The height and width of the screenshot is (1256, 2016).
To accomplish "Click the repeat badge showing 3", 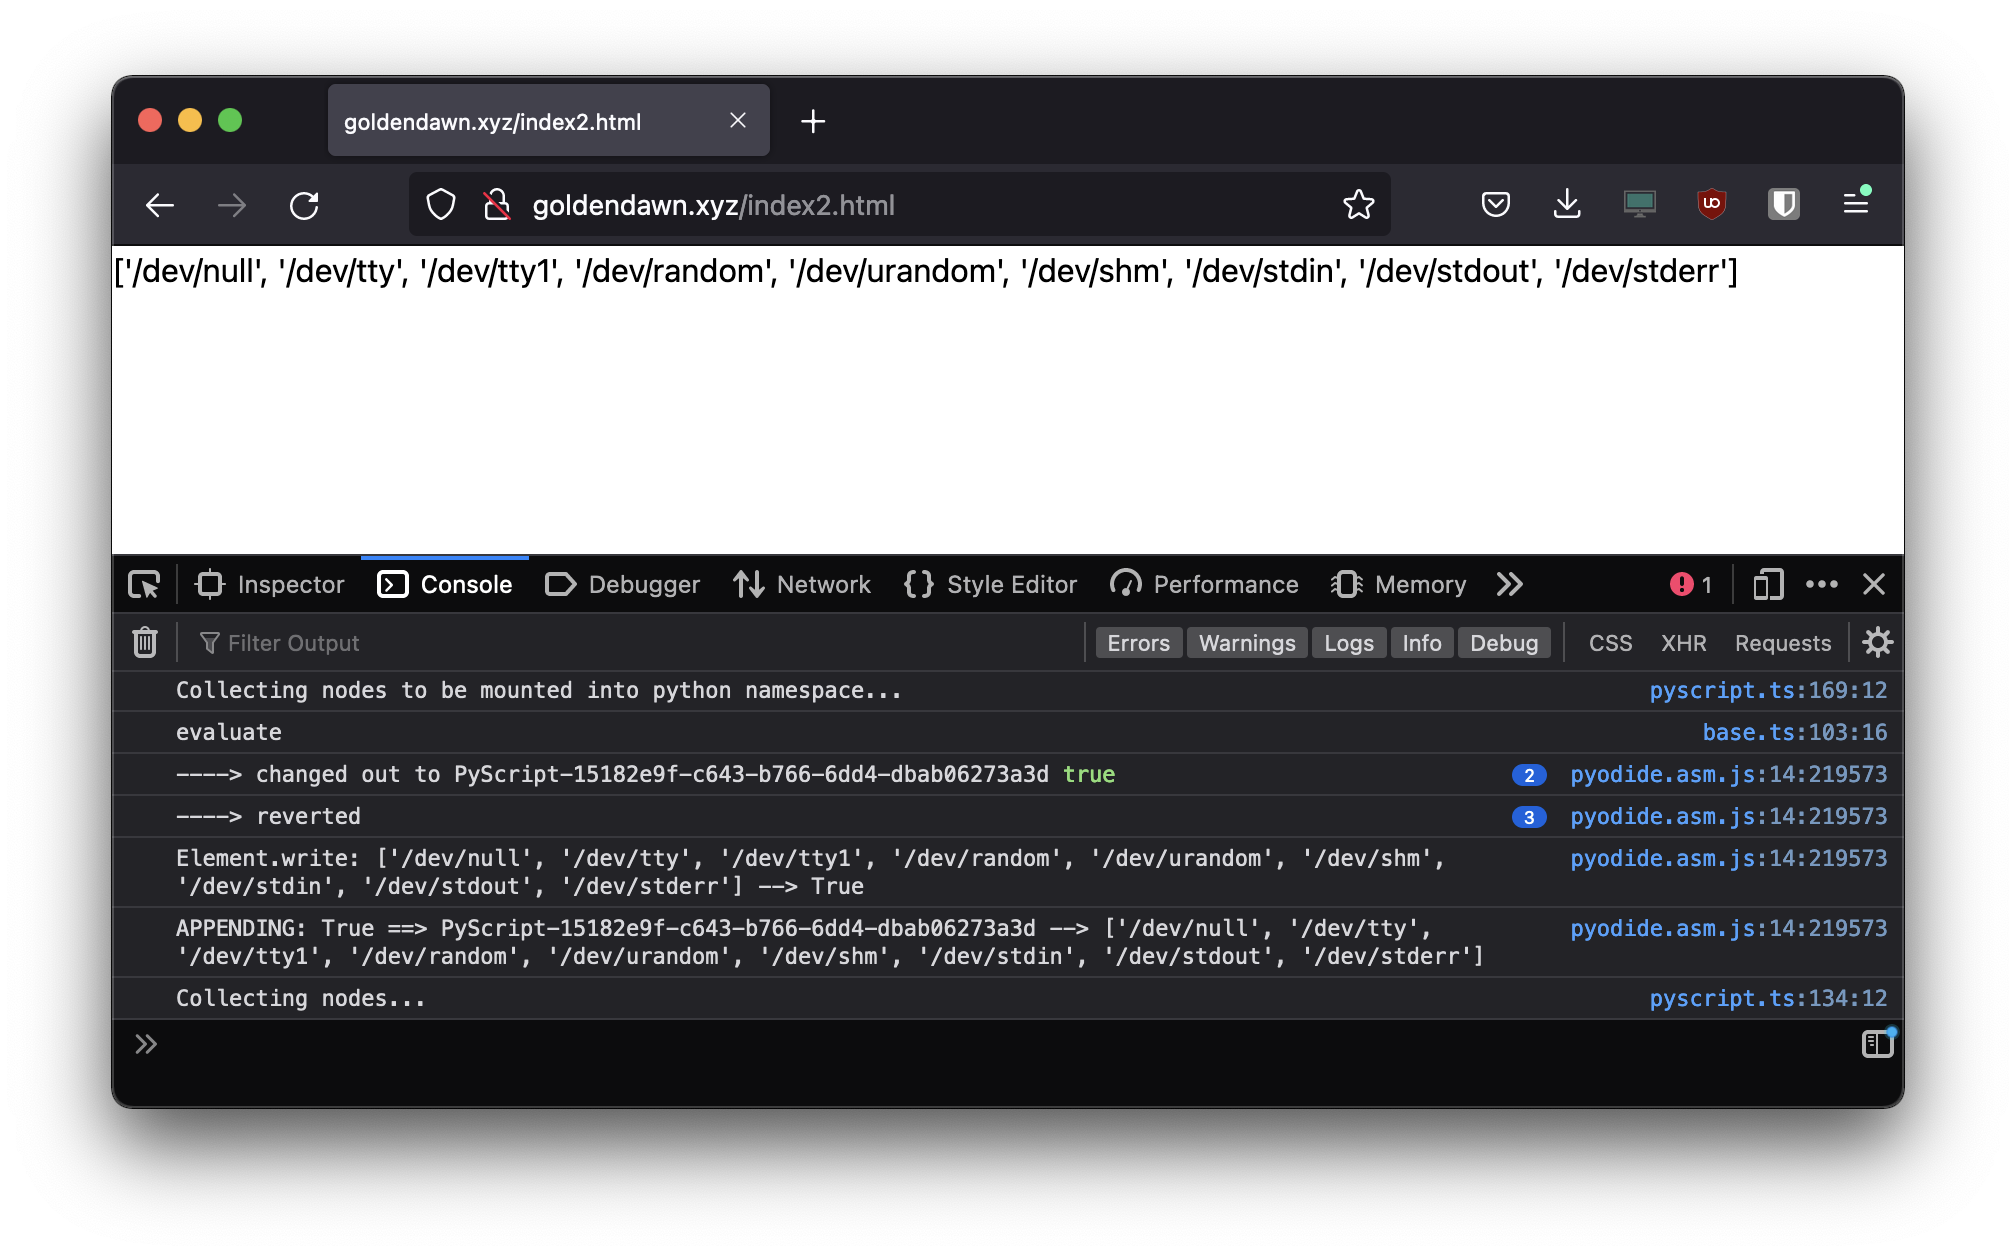I will coord(1528,817).
